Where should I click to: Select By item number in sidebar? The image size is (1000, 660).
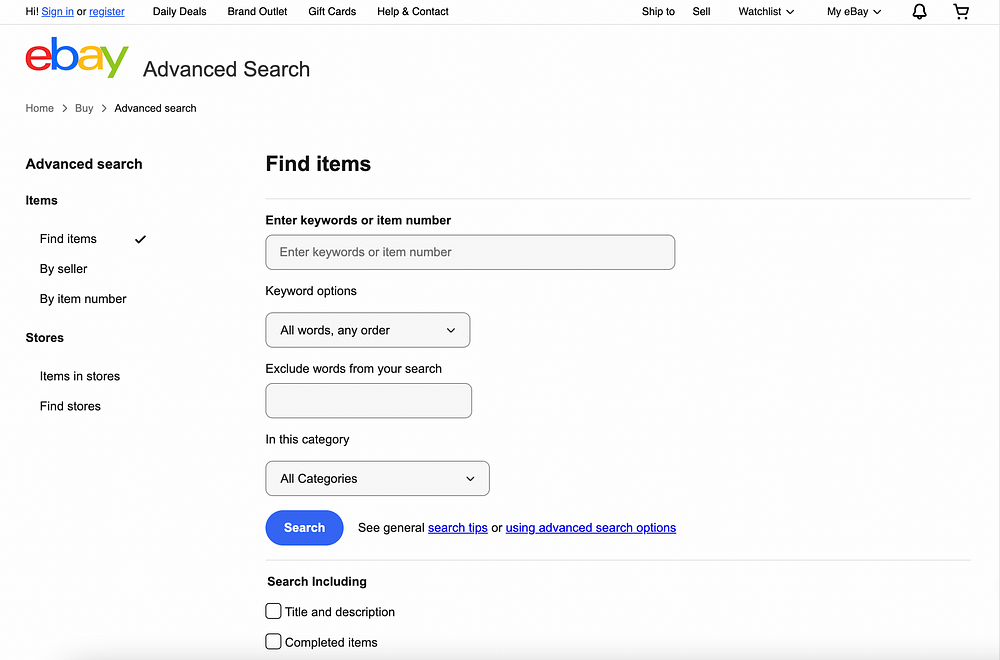pos(83,298)
